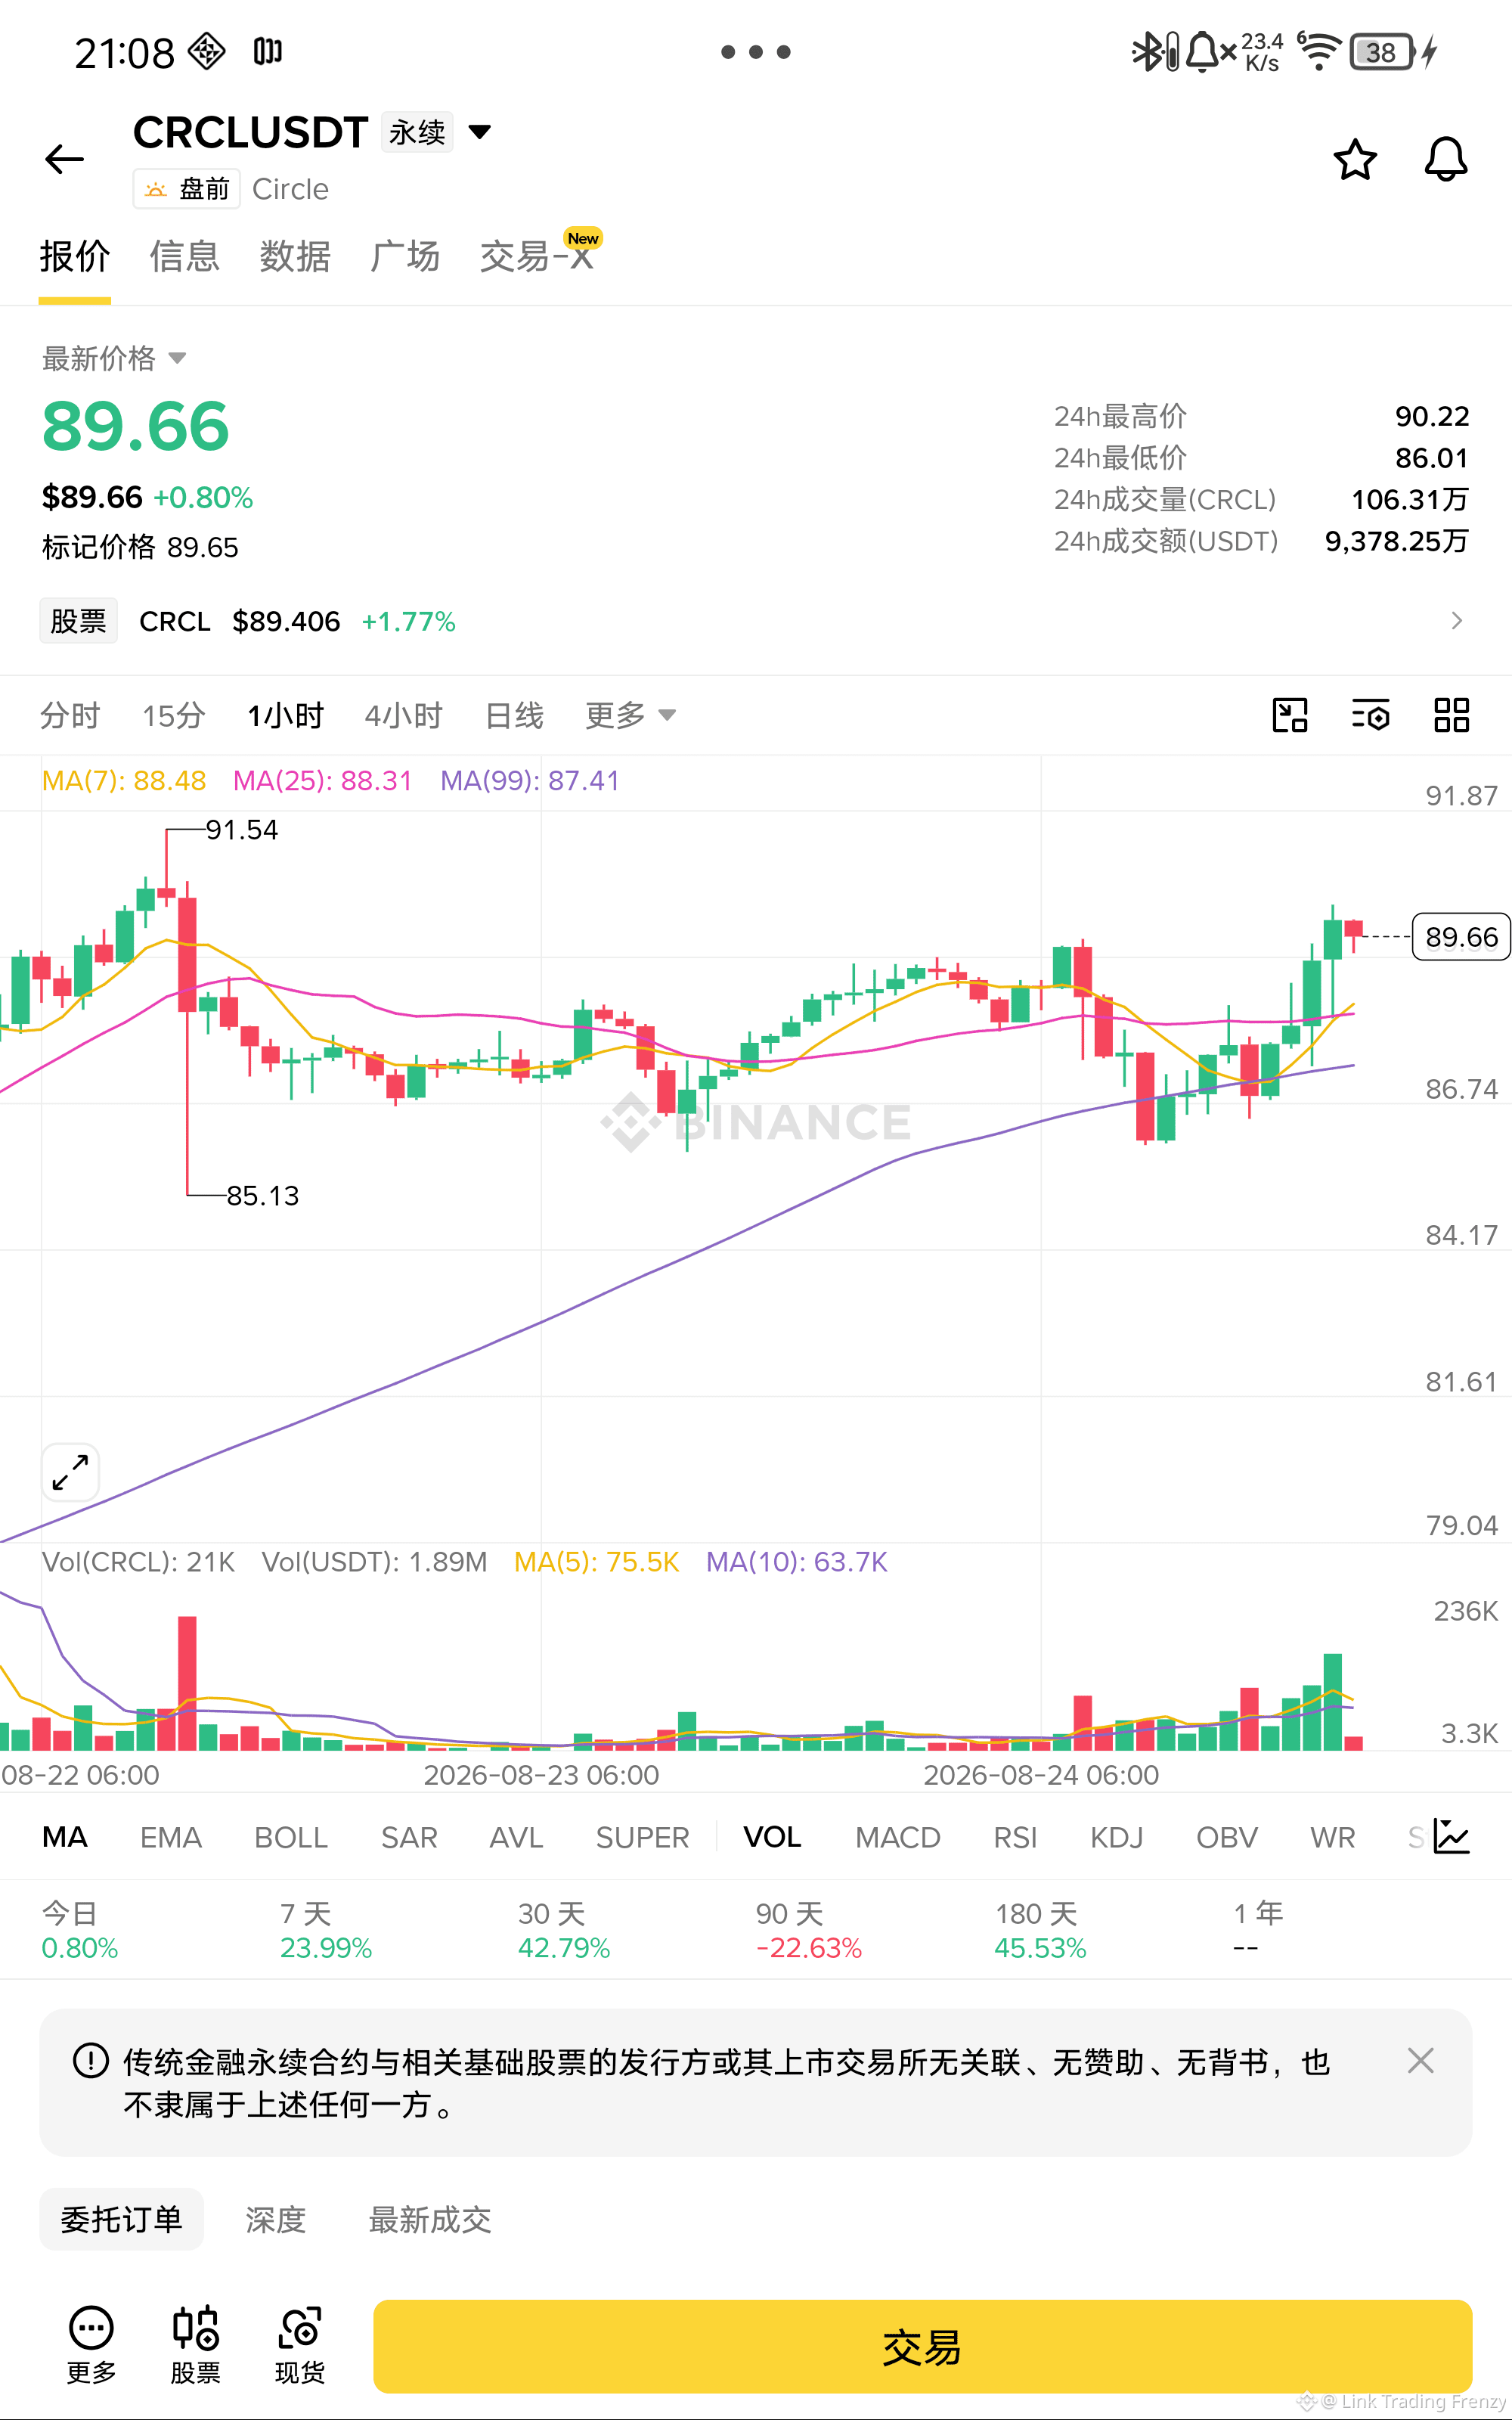Open price alert bell icon
Screen dimensions: 1512x2420
1446,159
